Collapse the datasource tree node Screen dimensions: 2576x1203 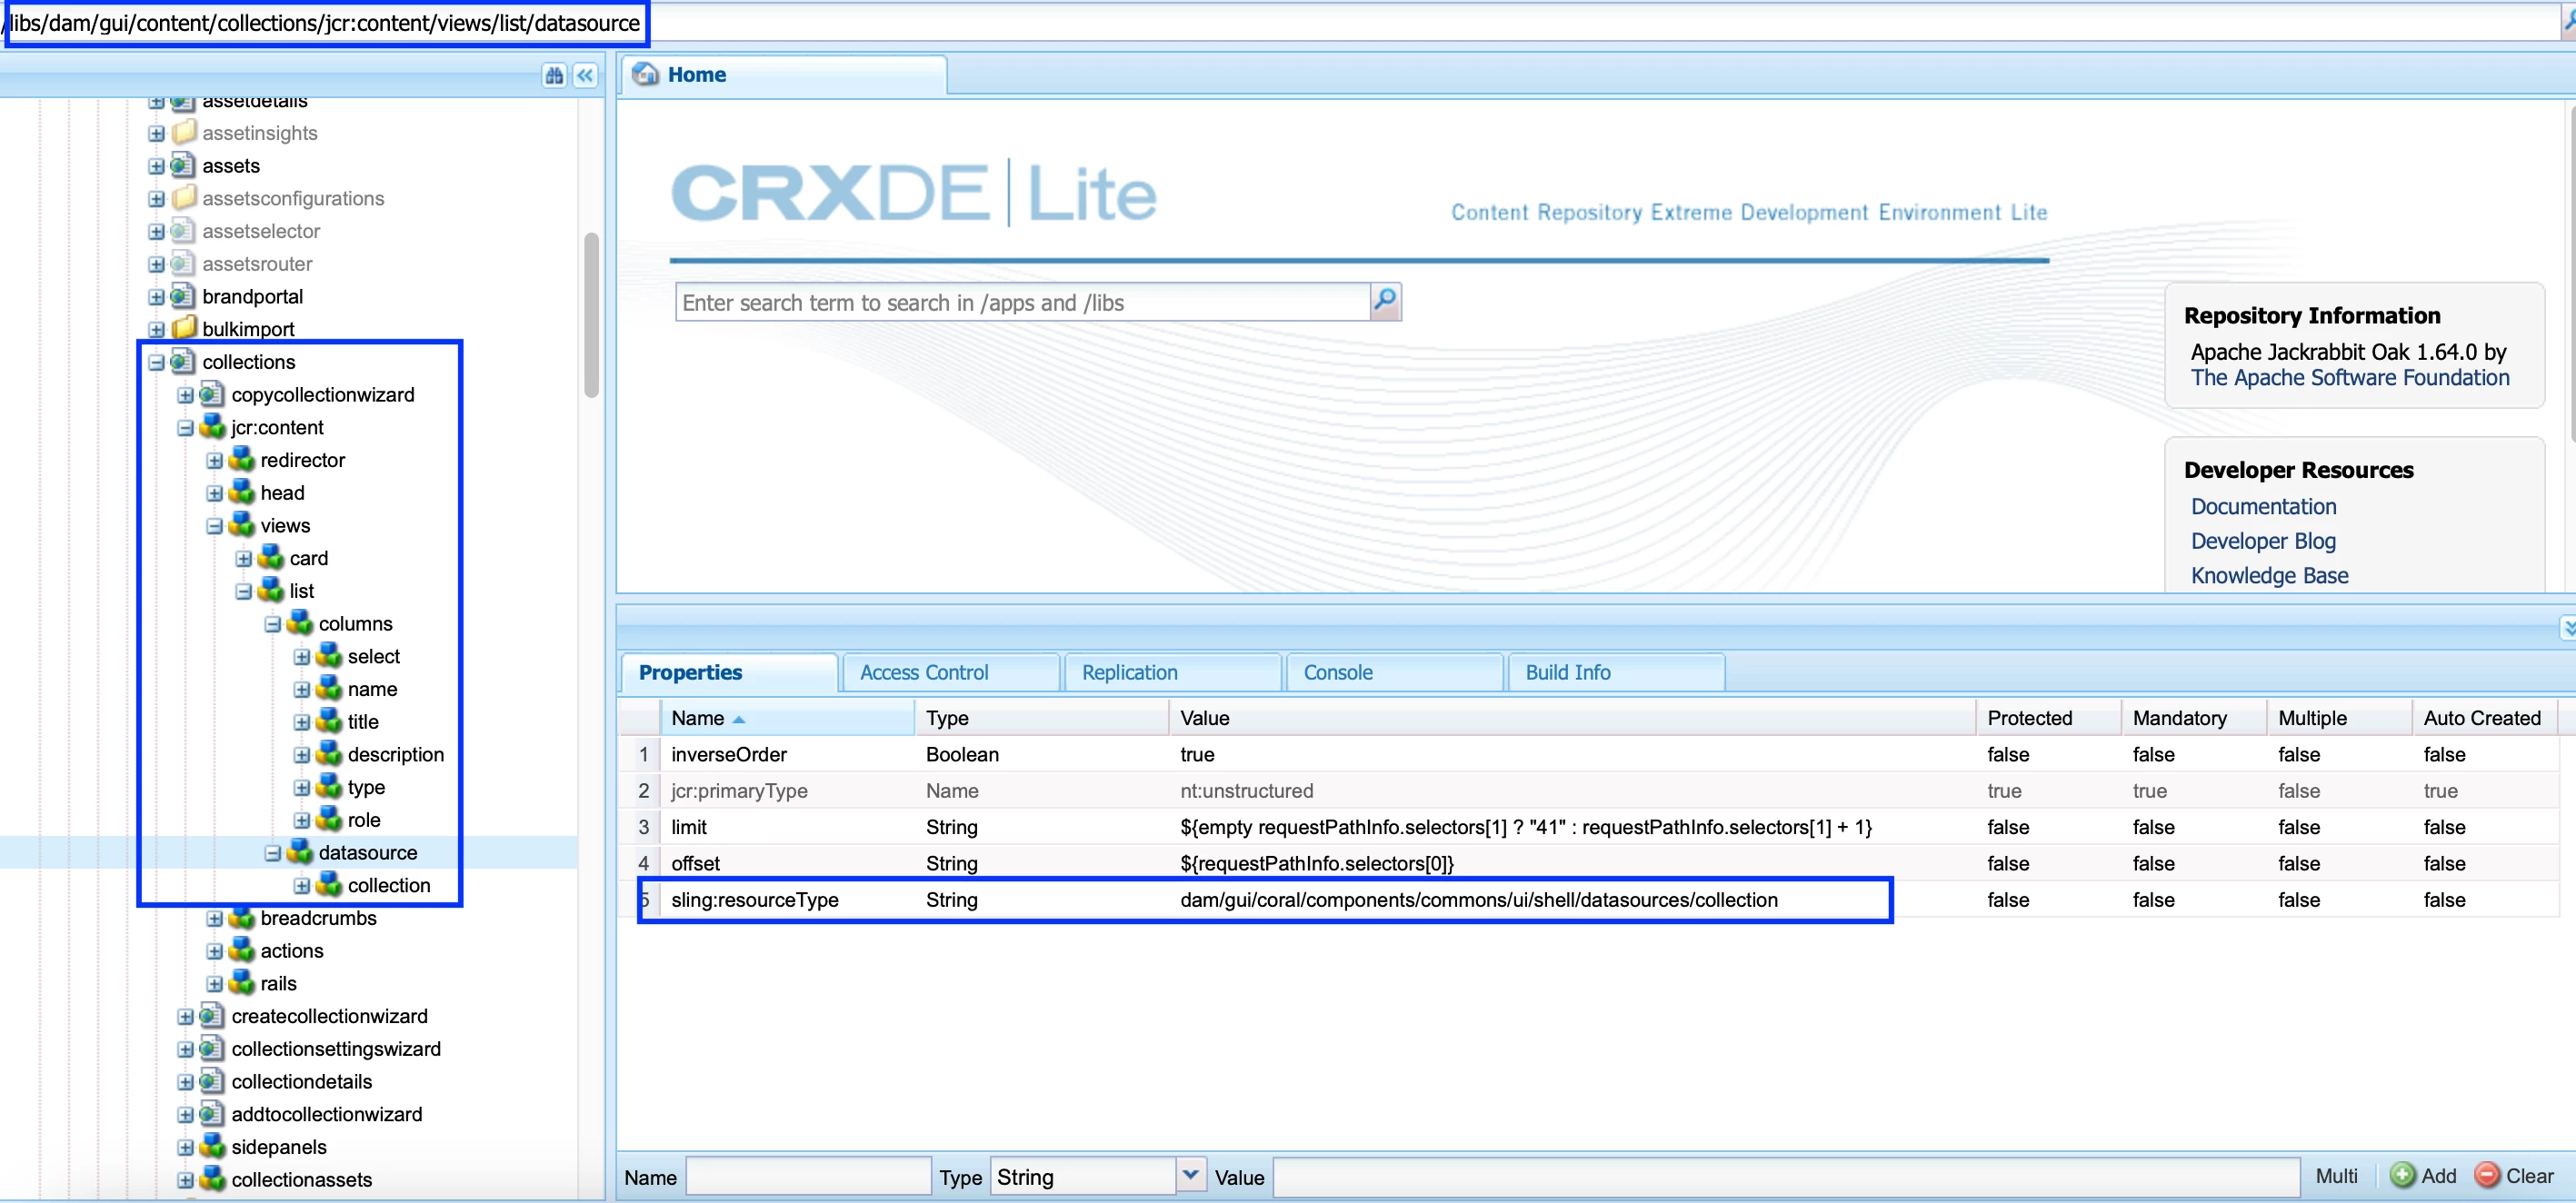click(x=273, y=853)
